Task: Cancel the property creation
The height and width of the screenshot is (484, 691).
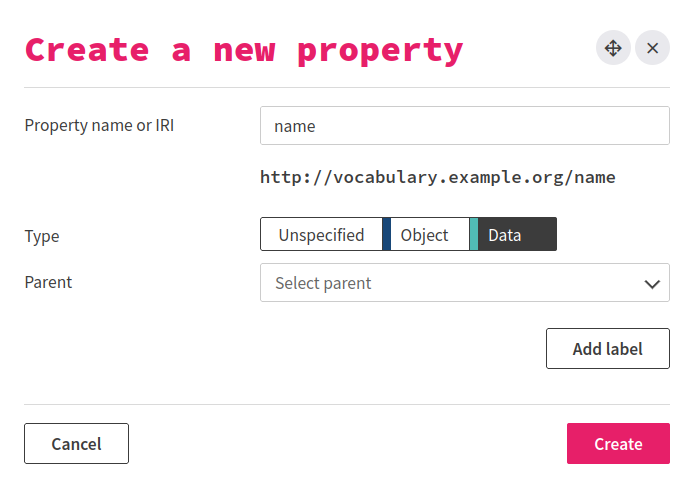Action: 76,444
